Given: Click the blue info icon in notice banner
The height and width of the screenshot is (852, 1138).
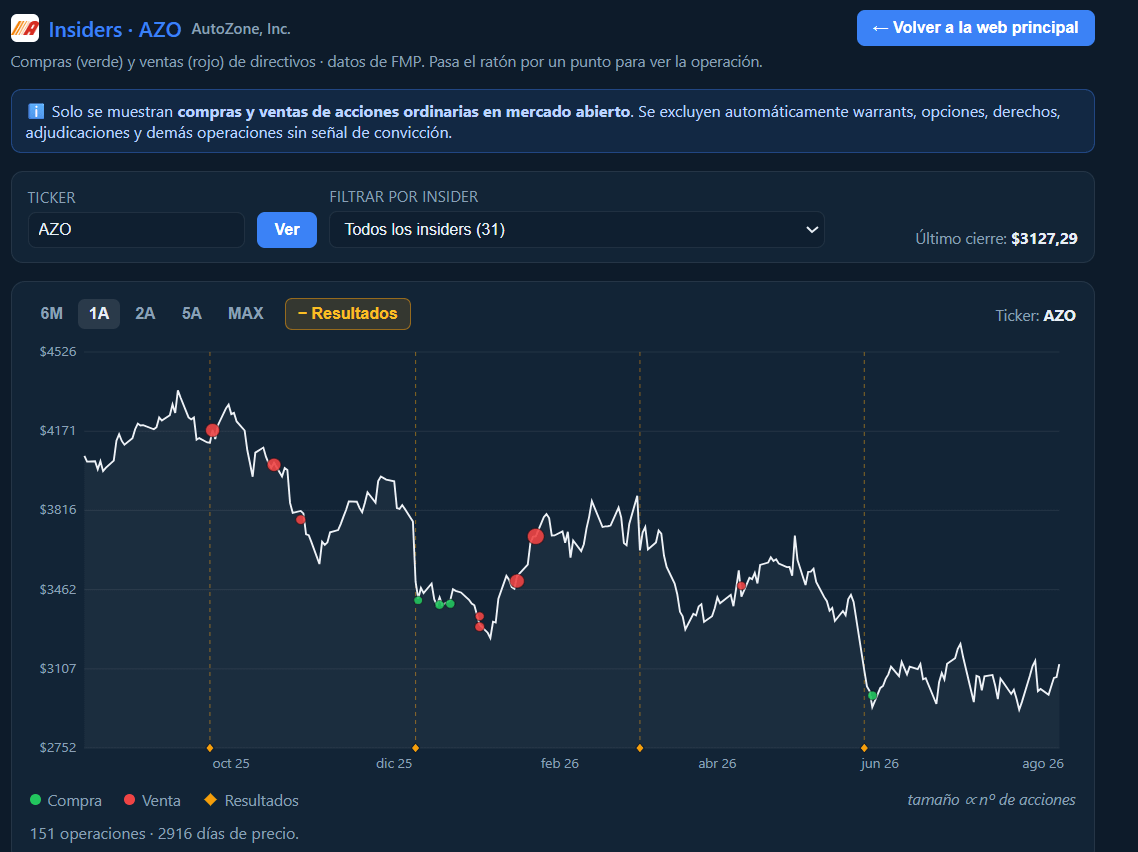Looking at the screenshot, I should [x=36, y=111].
